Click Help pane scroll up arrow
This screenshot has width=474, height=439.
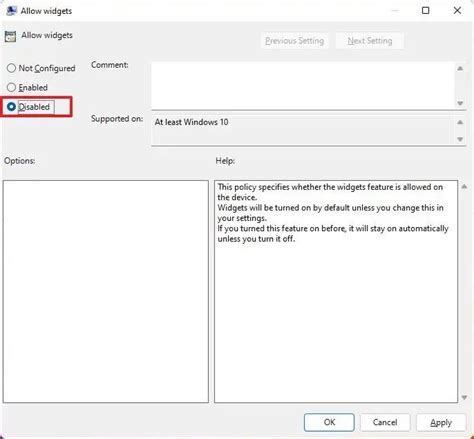click(464, 187)
